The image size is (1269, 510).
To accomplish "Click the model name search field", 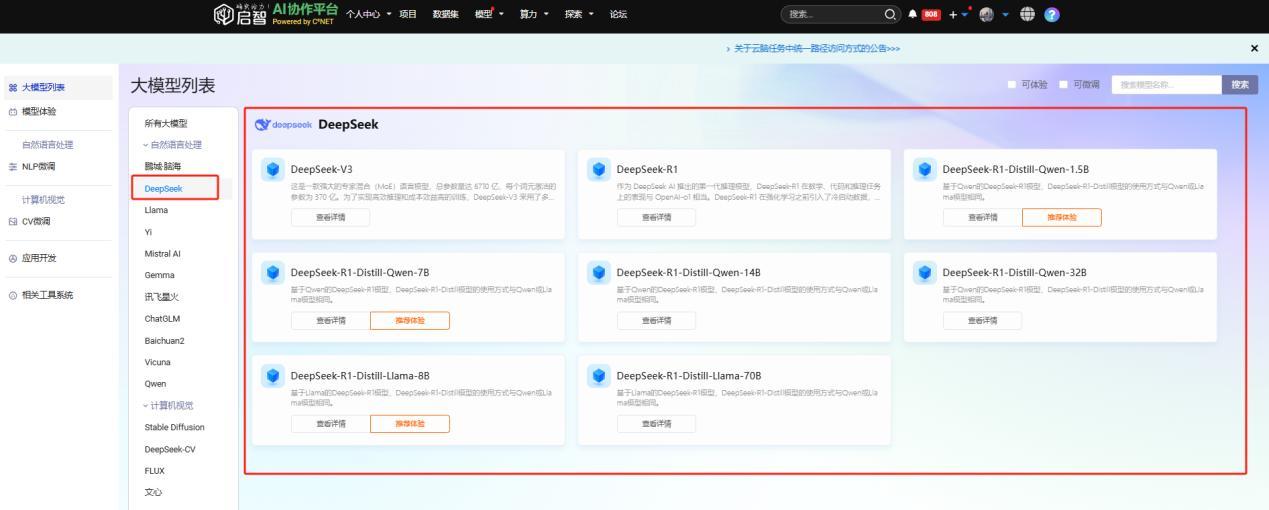I will (1166, 85).
